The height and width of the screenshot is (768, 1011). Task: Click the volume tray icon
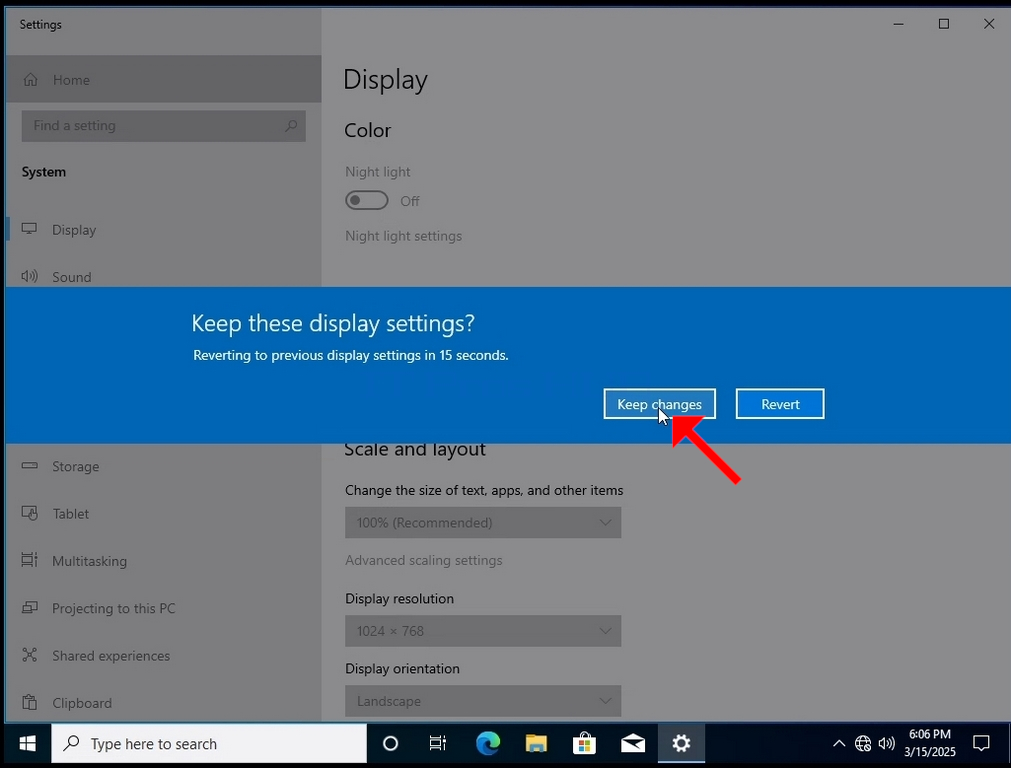887,743
